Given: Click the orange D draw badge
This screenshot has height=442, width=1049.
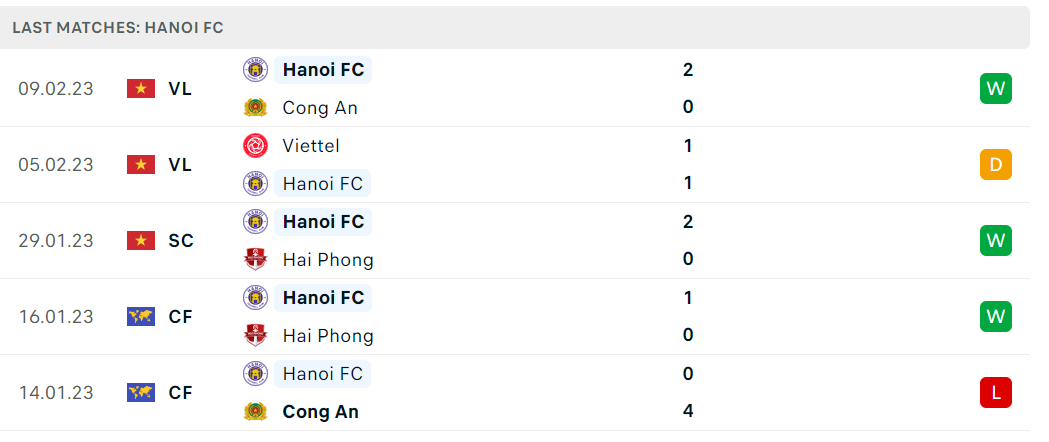Looking at the screenshot, I should tap(995, 164).
